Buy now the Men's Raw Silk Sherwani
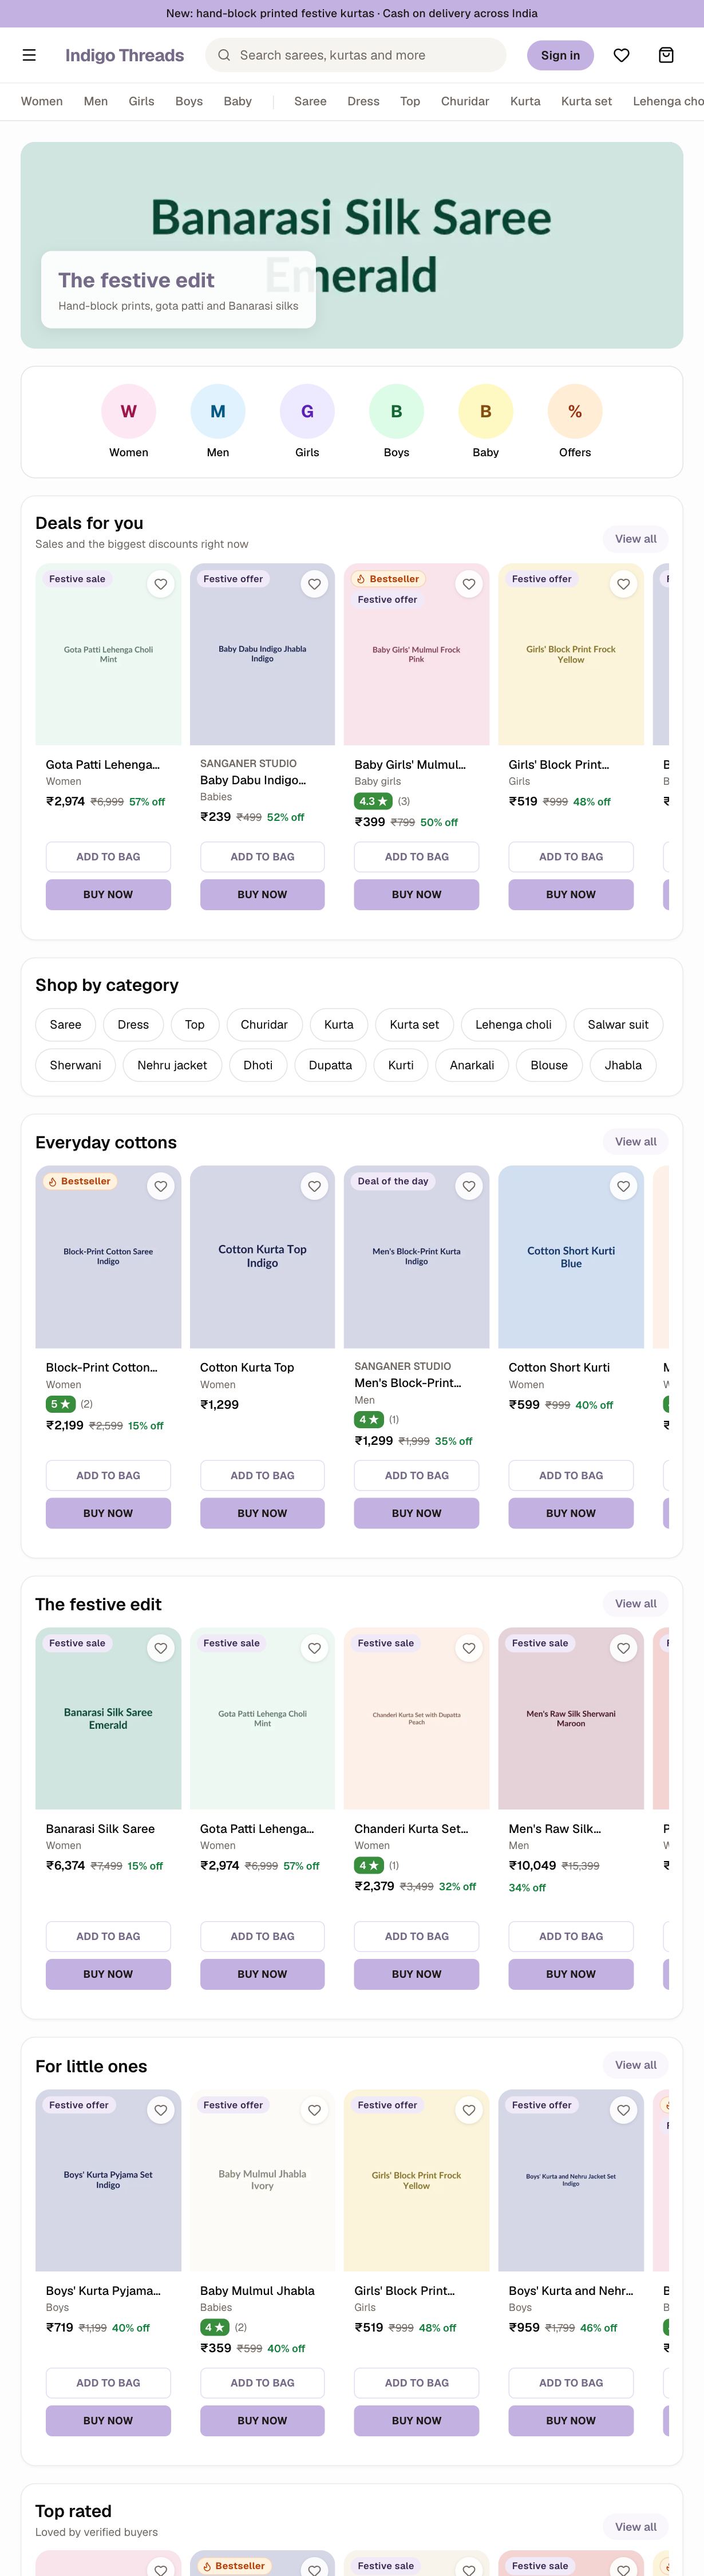Image resolution: width=704 pixels, height=2576 pixels. pyautogui.click(x=571, y=1975)
